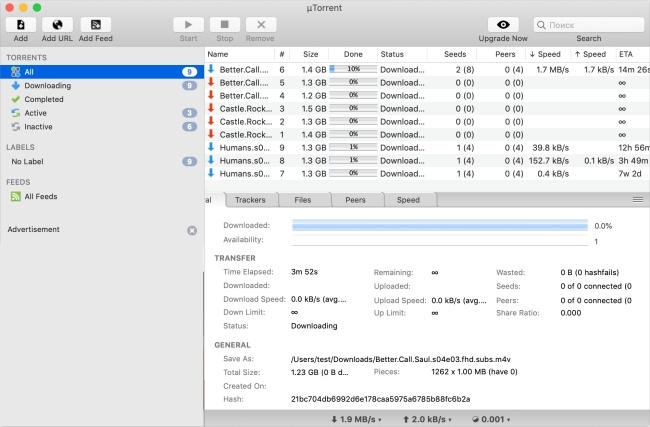Click the Start play button
Viewport: 650px width, 427px height.
coord(188,25)
